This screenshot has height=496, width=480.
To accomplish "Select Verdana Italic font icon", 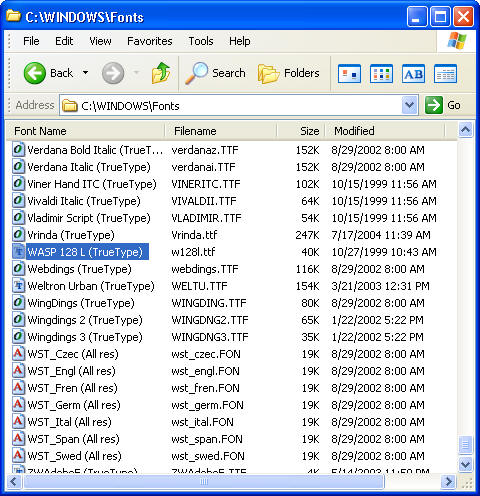I will pyautogui.click(x=18, y=166).
